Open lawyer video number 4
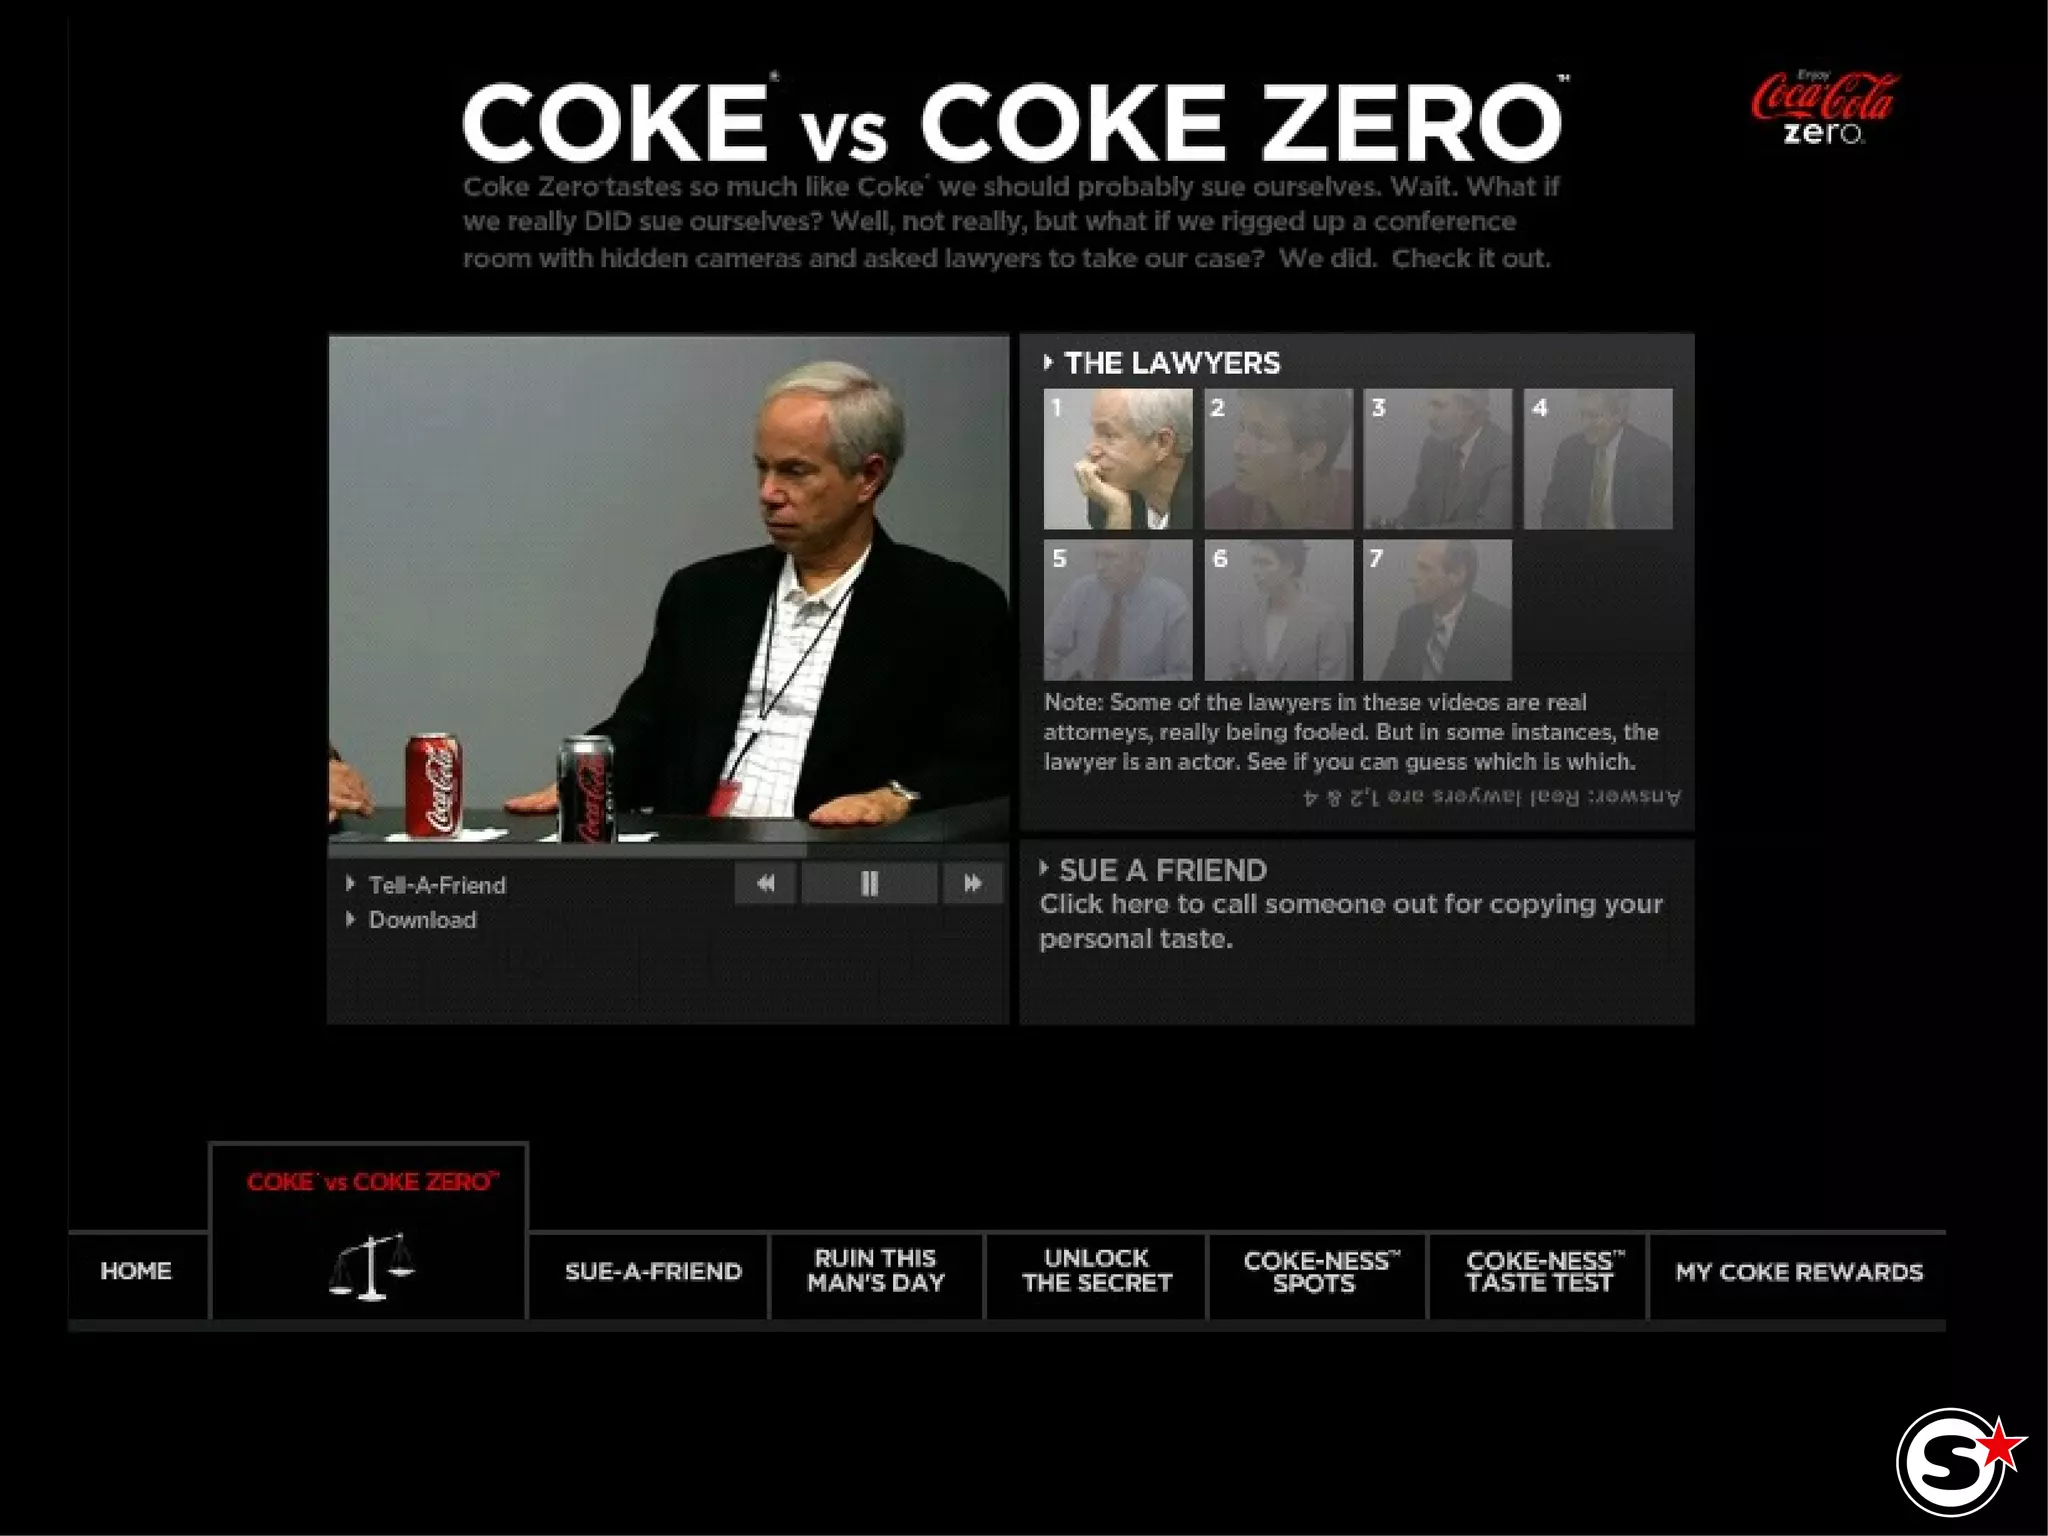This screenshot has height=1536, width=2048. click(x=1597, y=459)
